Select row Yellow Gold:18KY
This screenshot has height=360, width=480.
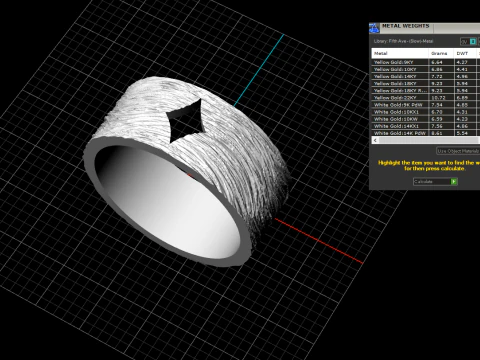(x=426, y=83)
